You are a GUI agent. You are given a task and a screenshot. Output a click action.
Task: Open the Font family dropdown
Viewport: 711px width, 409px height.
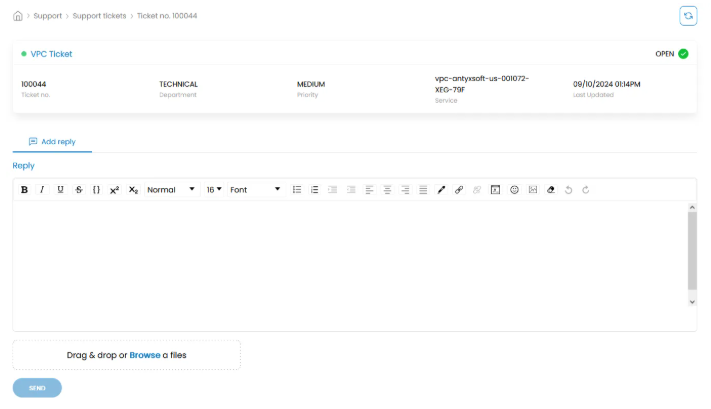(255, 190)
